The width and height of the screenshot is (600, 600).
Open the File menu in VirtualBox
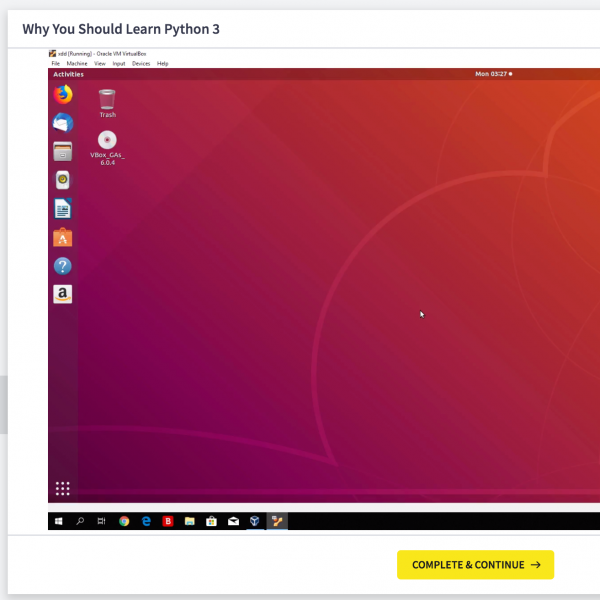(x=55, y=64)
